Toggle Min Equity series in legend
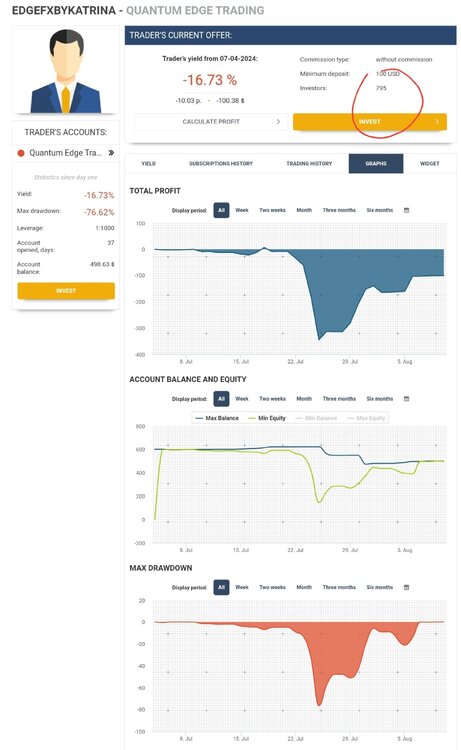Viewport: 461px width, 750px height. tap(267, 418)
